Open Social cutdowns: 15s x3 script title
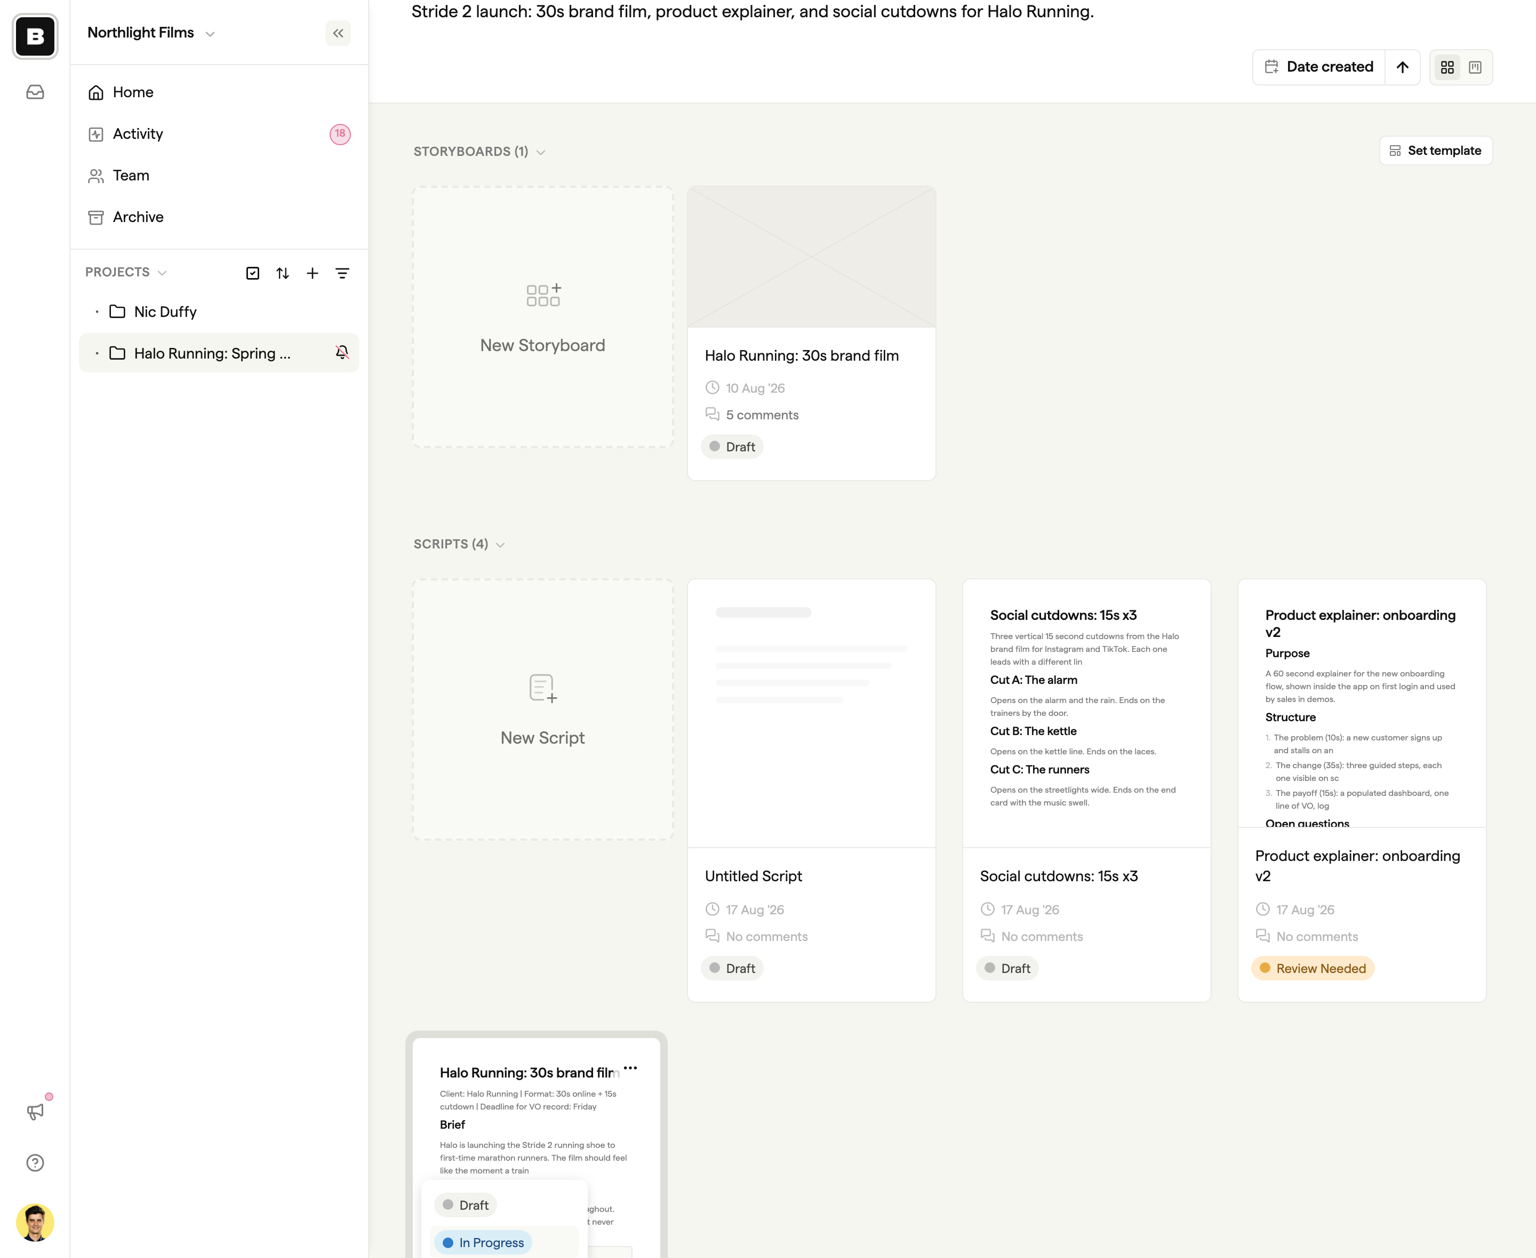The image size is (1536, 1258). coord(1059,876)
